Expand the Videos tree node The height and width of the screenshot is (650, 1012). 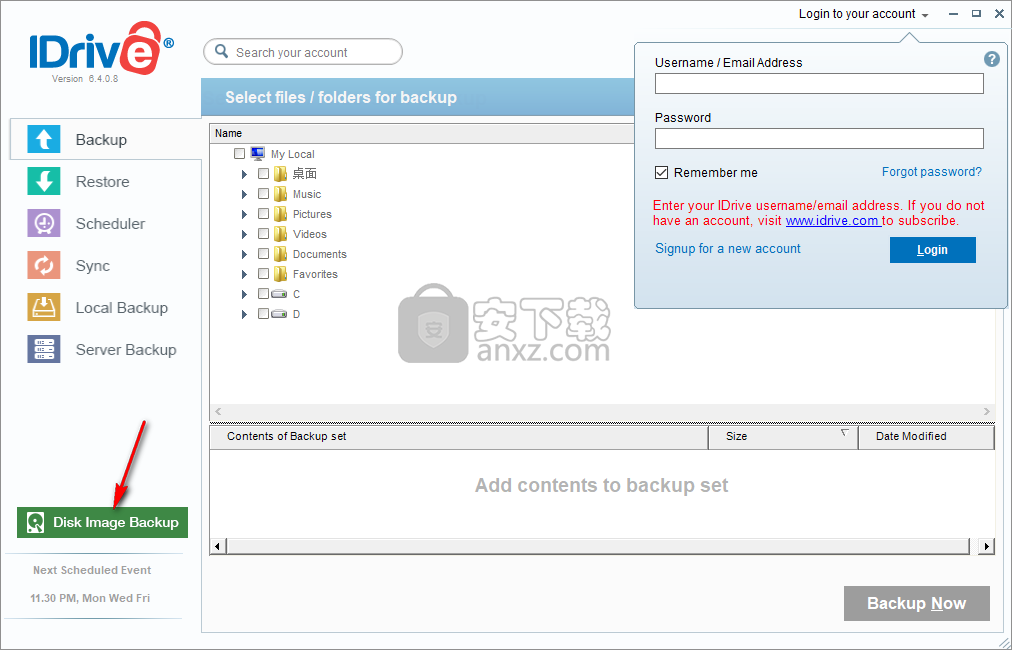click(245, 234)
